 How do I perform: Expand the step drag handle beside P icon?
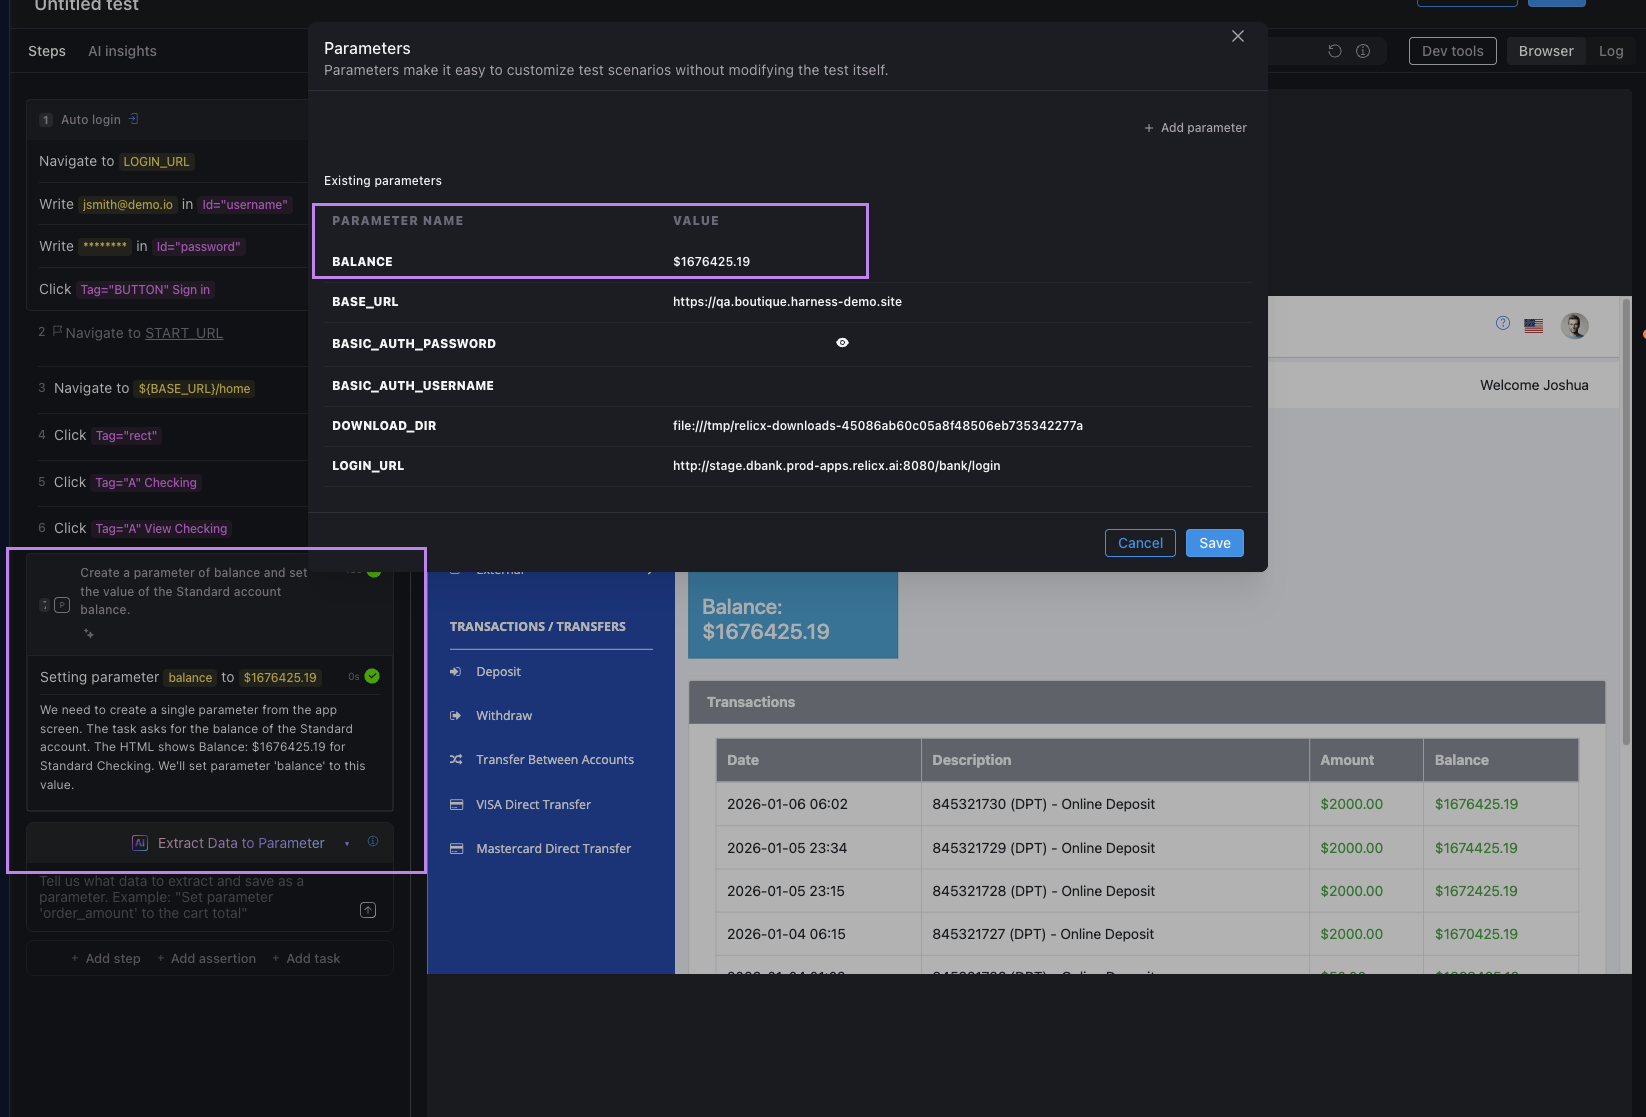coord(44,605)
